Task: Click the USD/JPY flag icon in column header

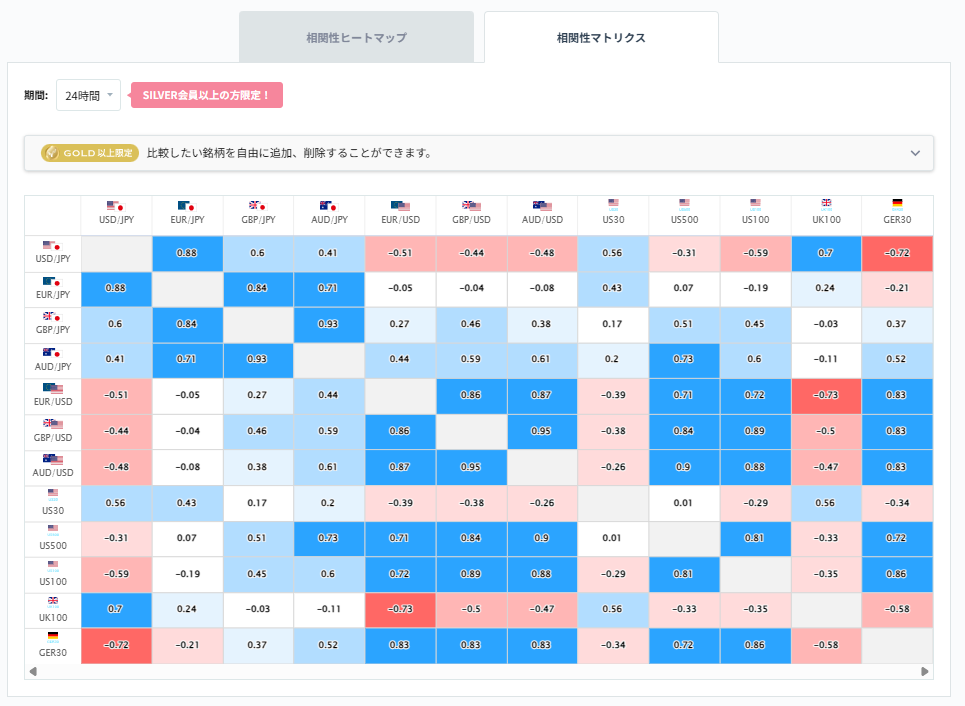Action: pos(116,204)
